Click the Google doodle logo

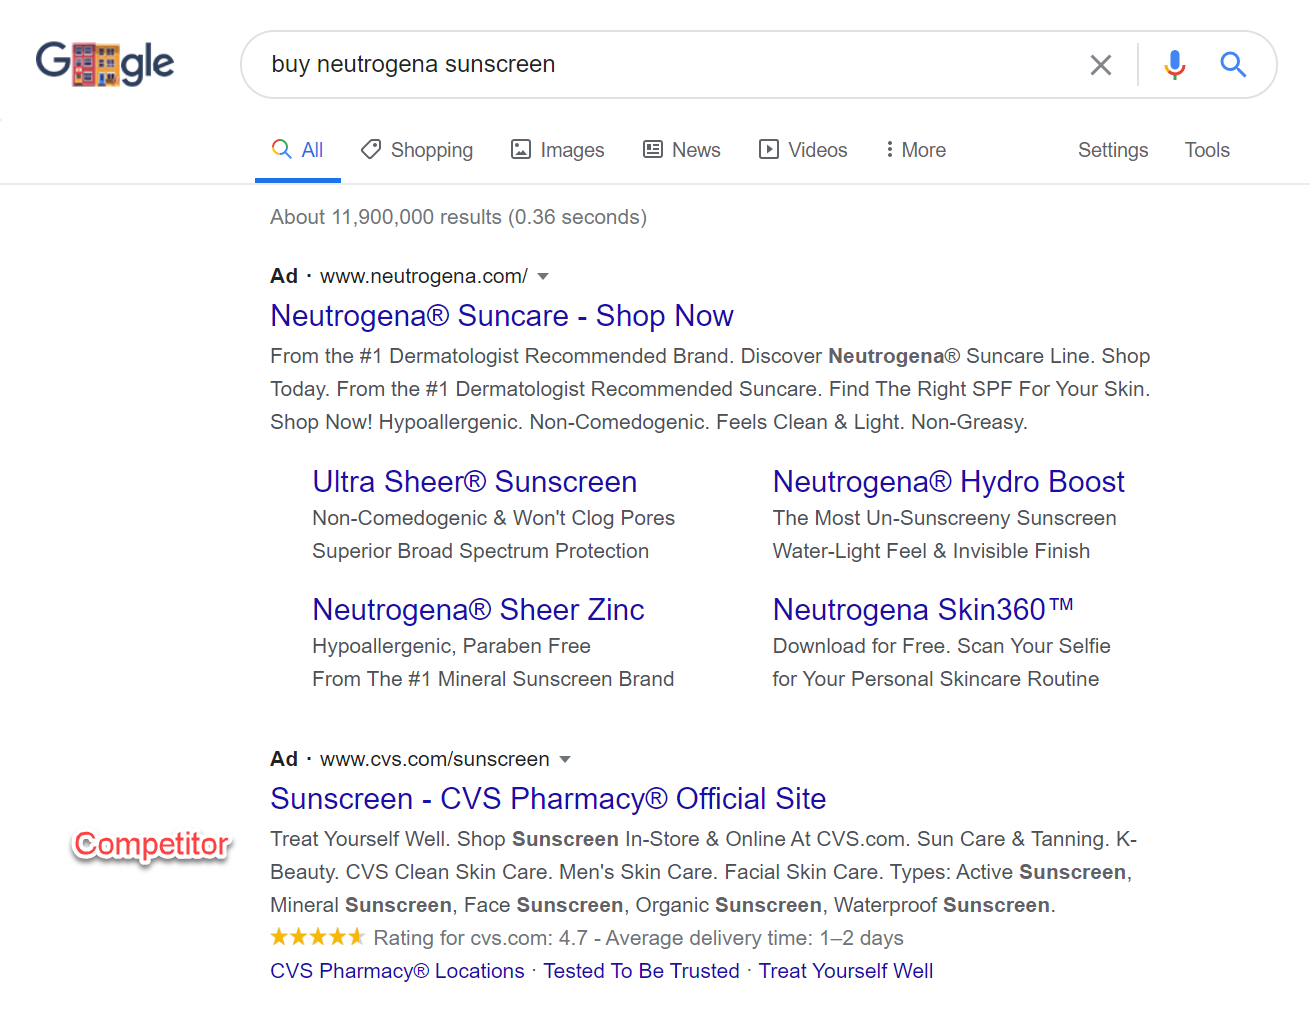[x=105, y=64]
